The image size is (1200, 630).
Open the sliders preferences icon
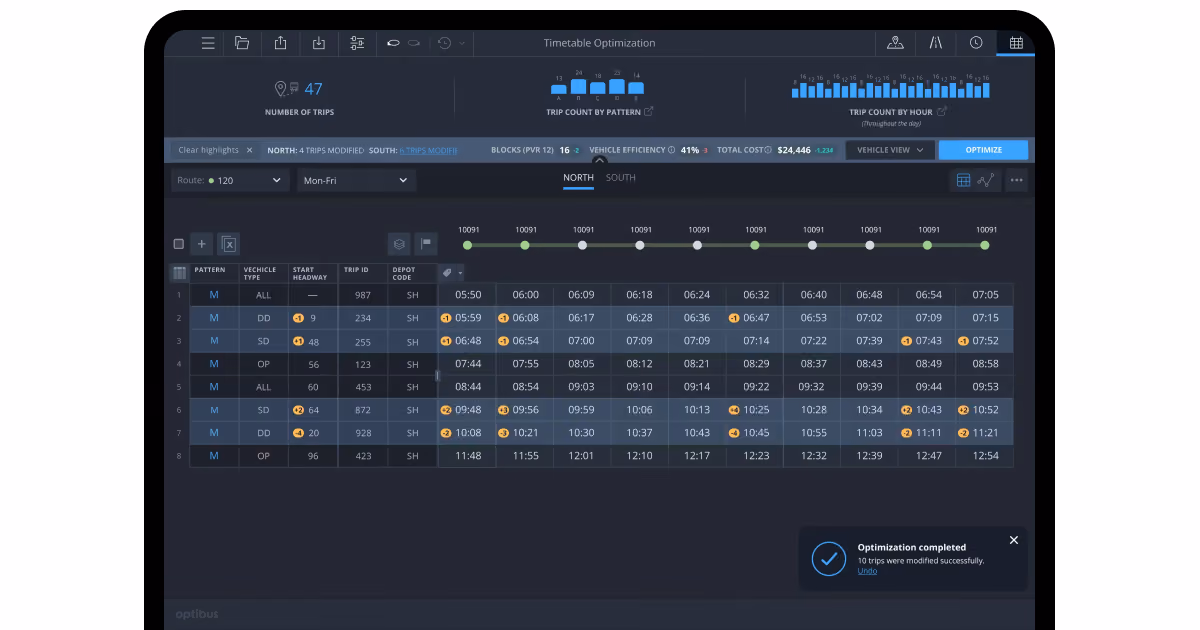click(357, 43)
